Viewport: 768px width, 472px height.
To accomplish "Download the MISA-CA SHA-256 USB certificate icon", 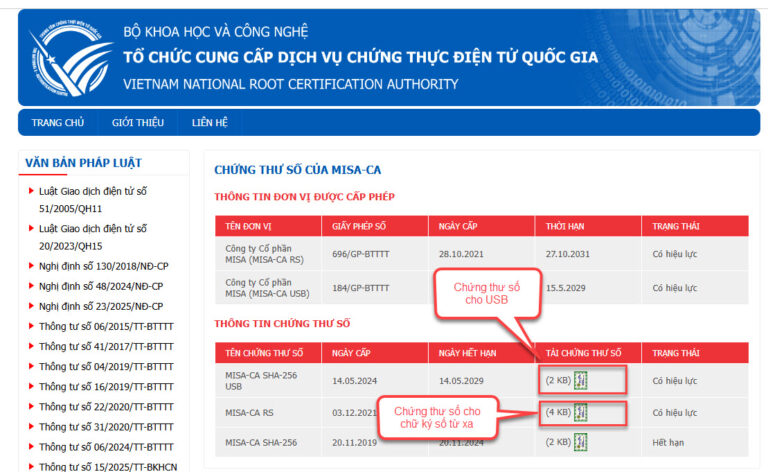I will click(x=580, y=380).
